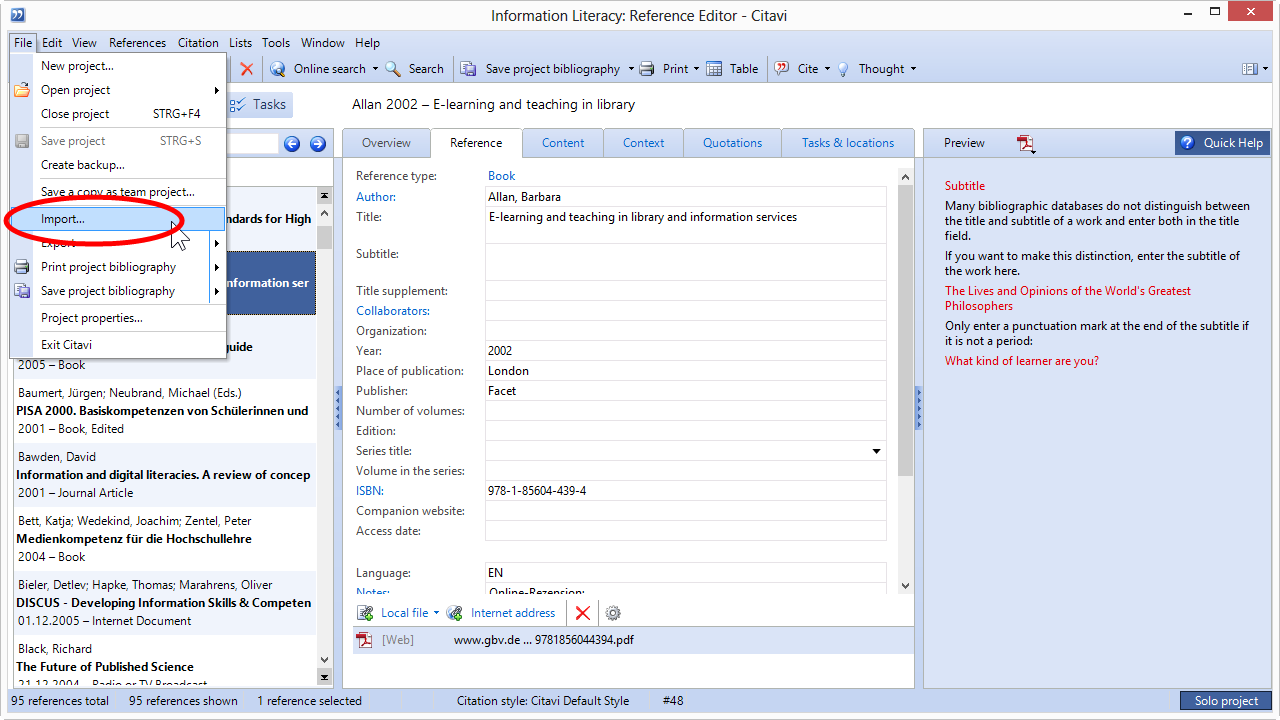Screen dimensions: 1280x720
Task: Open the Thought dropdown arrow
Action: (913, 69)
